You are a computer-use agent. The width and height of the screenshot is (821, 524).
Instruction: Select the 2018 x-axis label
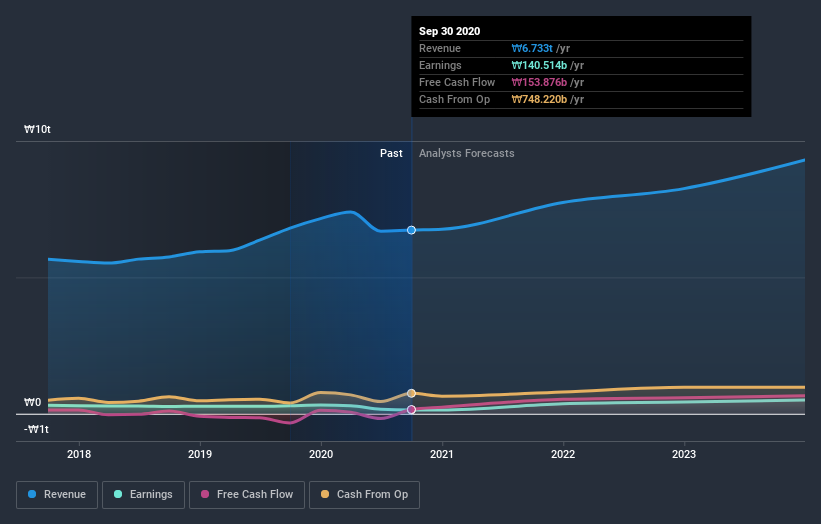pos(79,454)
